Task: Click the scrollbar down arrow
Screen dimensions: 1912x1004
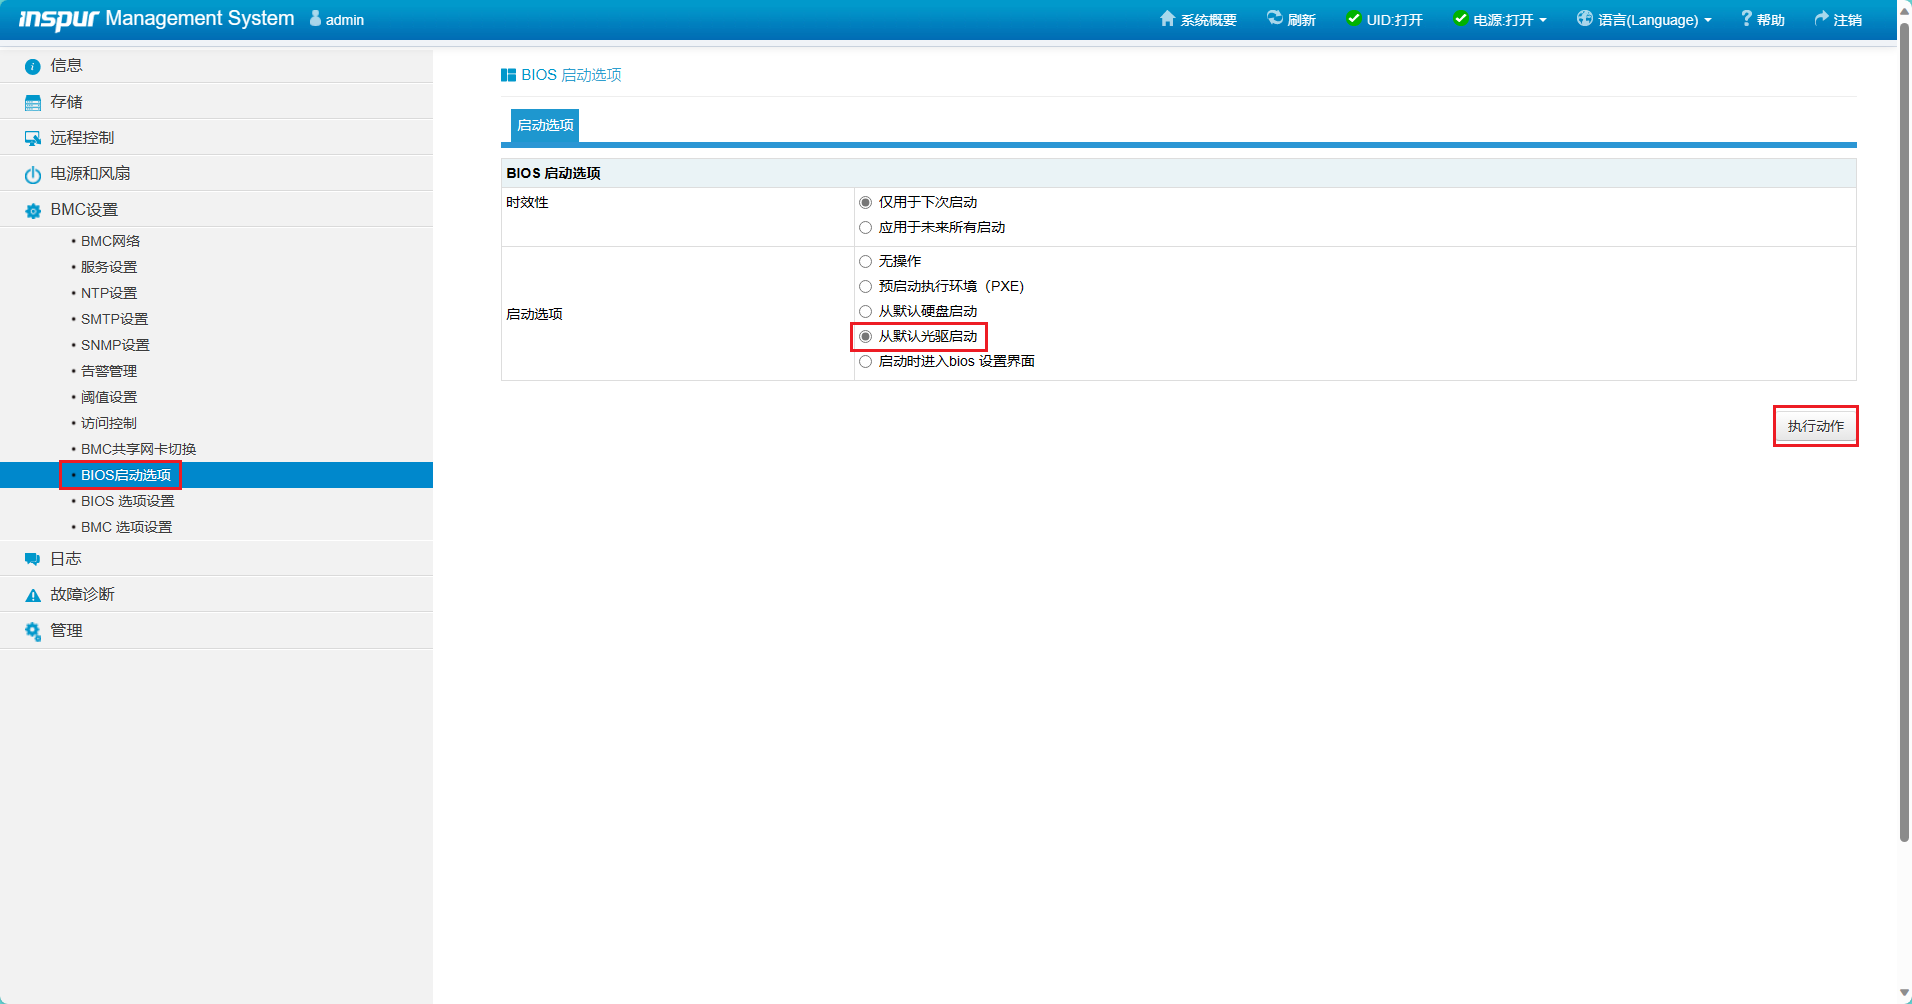Action: coord(1905,994)
